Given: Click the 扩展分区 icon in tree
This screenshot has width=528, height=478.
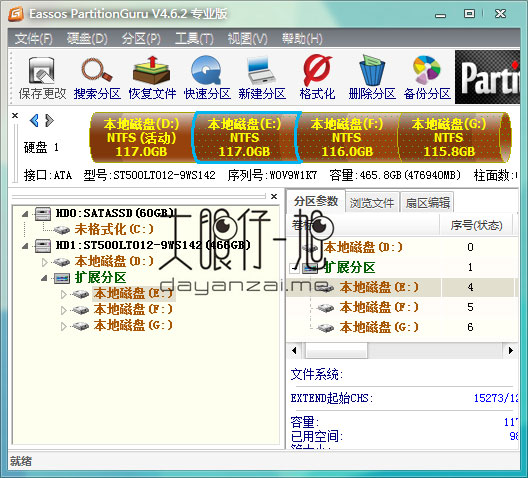Looking at the screenshot, I should [x=62, y=278].
